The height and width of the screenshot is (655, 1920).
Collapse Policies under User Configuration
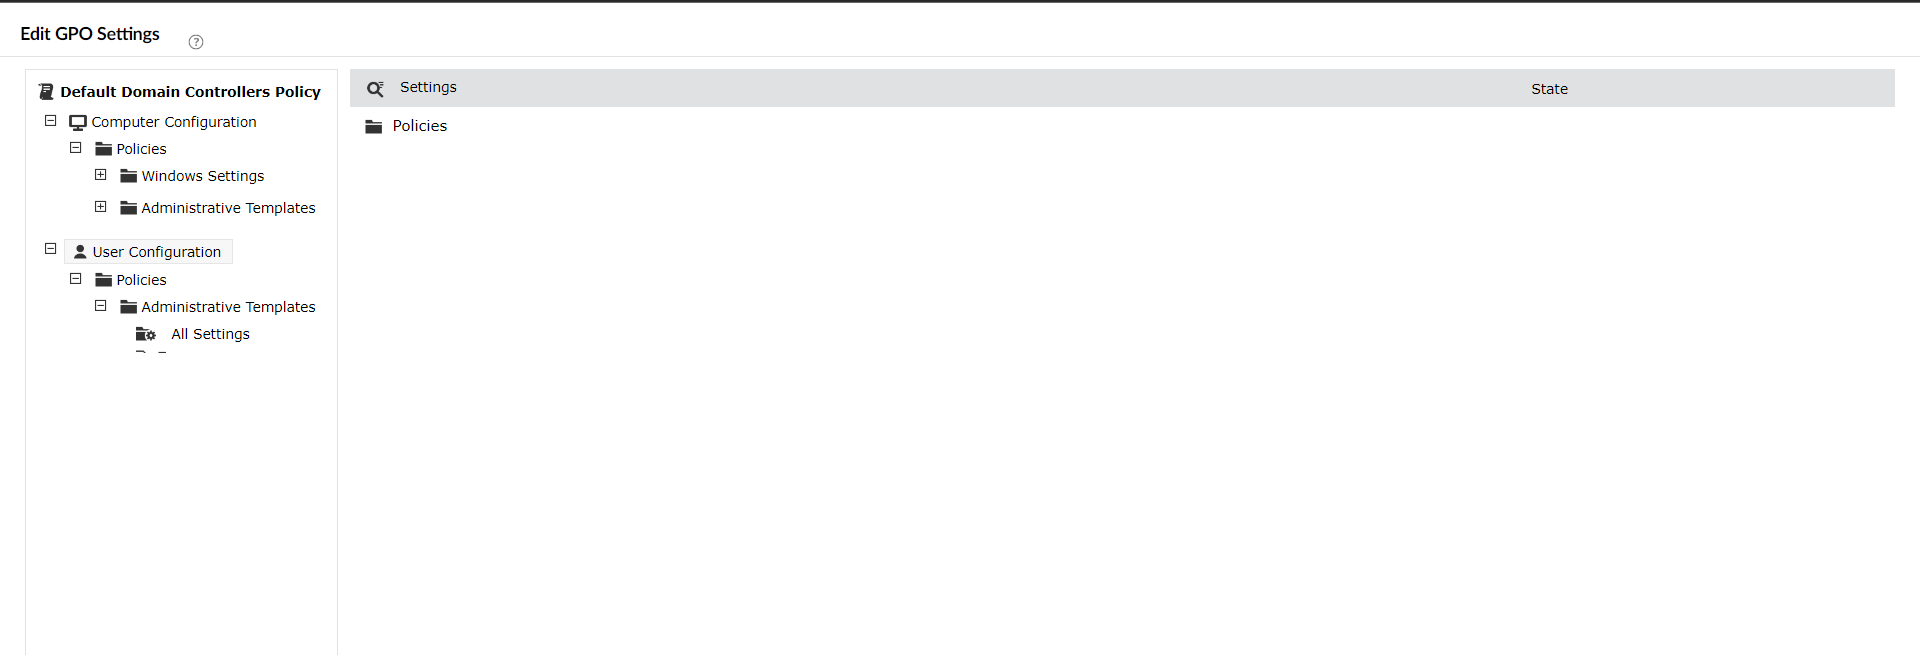[x=75, y=279]
